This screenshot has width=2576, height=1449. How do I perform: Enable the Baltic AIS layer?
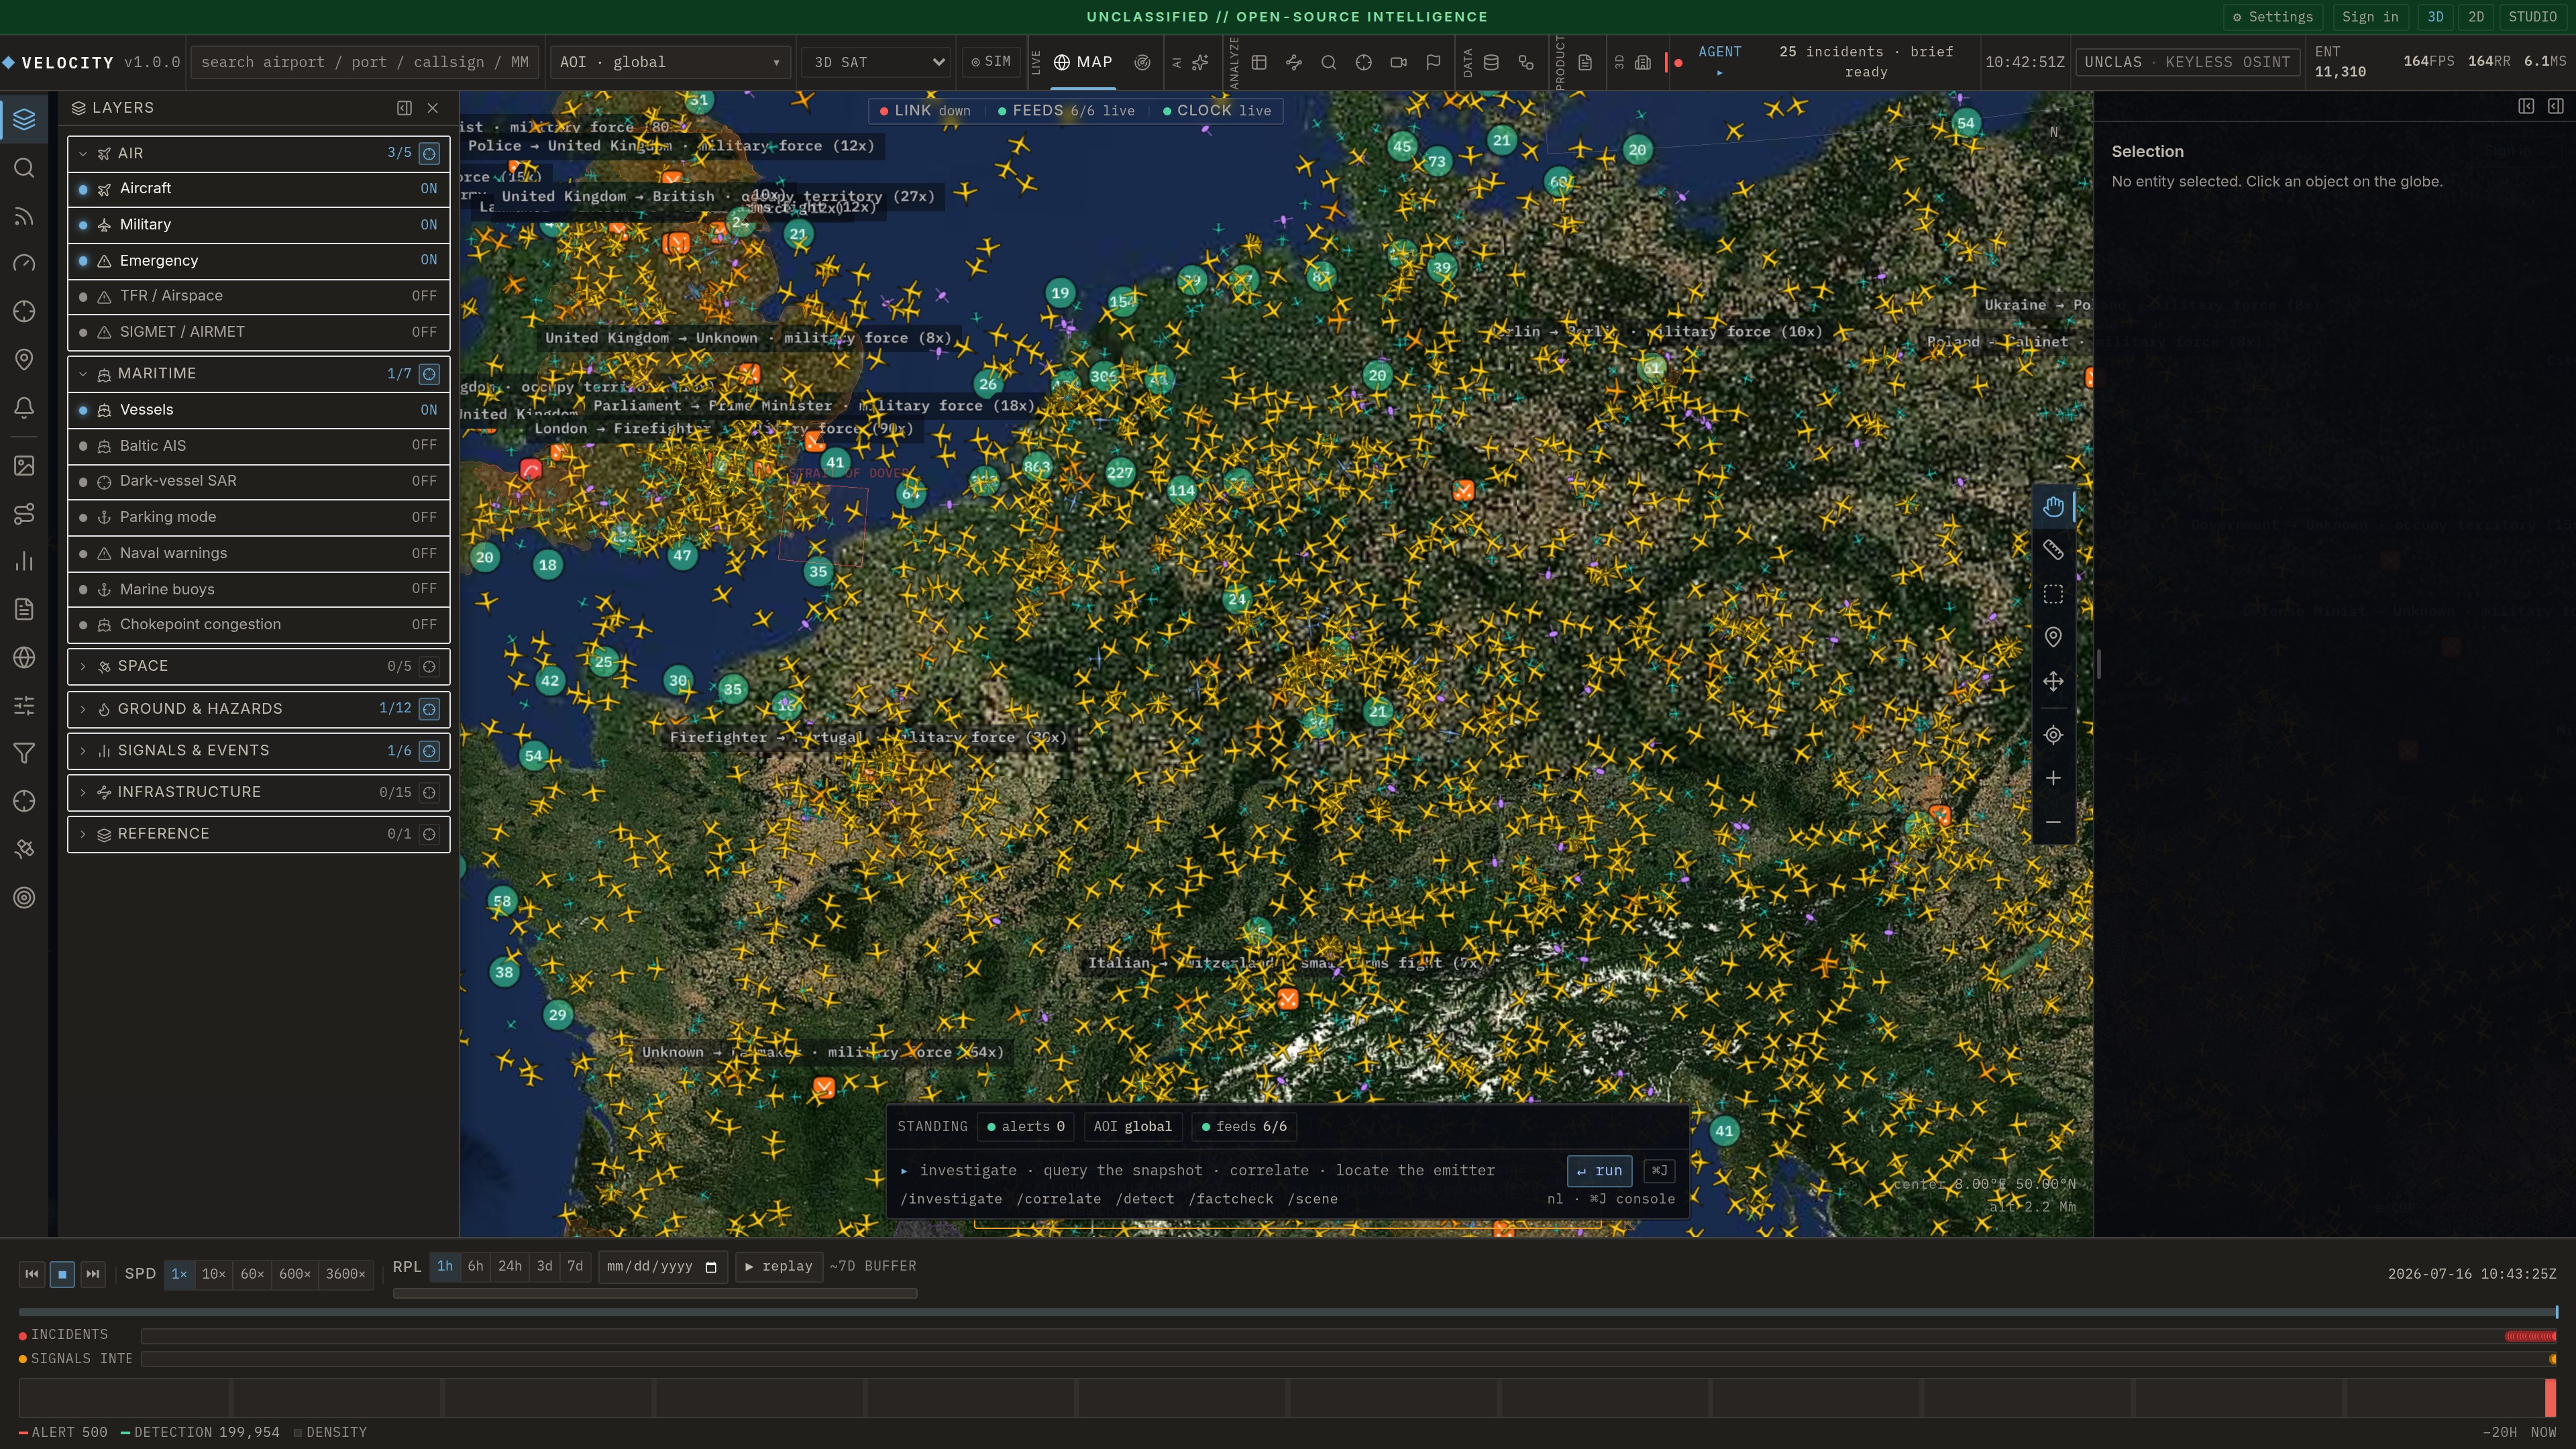tap(258, 446)
